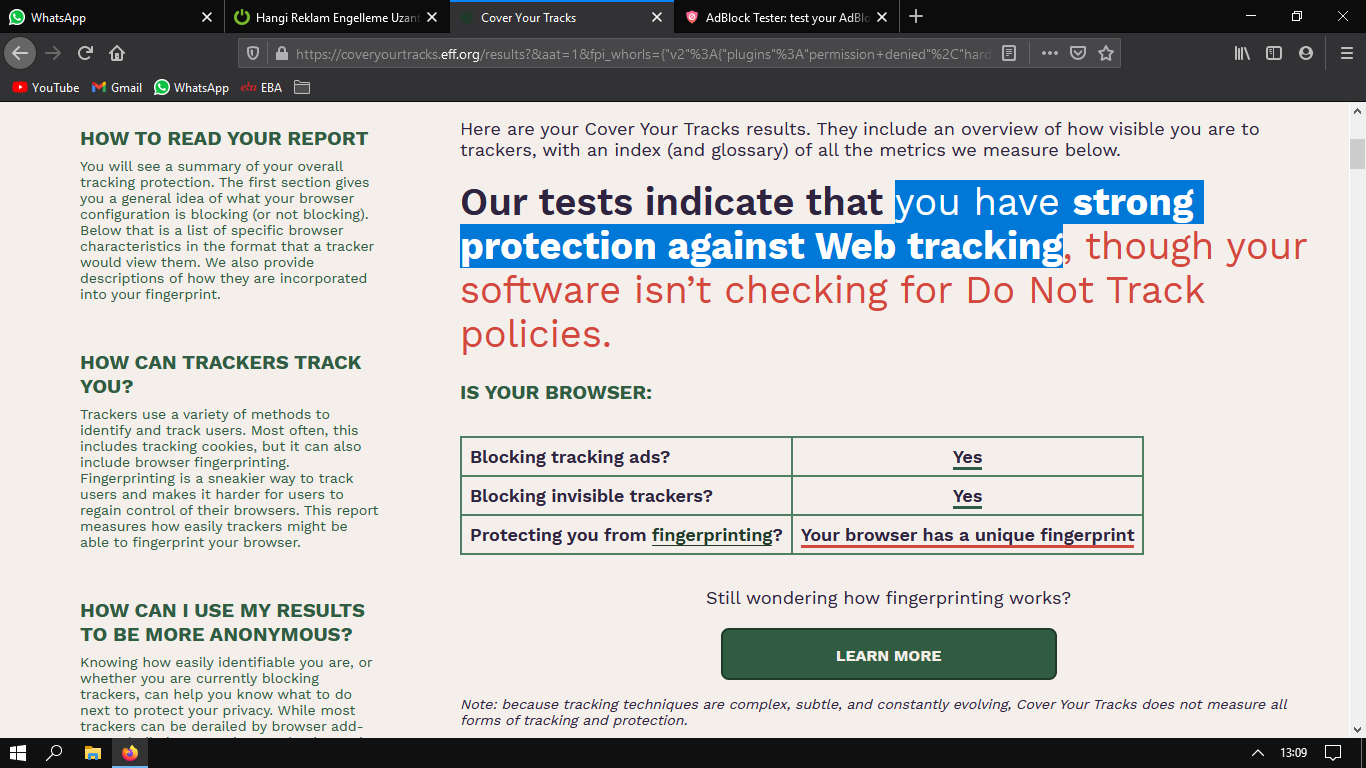Screen dimensions: 1366x768
Task: Open the Windows notification center
Action: click(1333, 752)
